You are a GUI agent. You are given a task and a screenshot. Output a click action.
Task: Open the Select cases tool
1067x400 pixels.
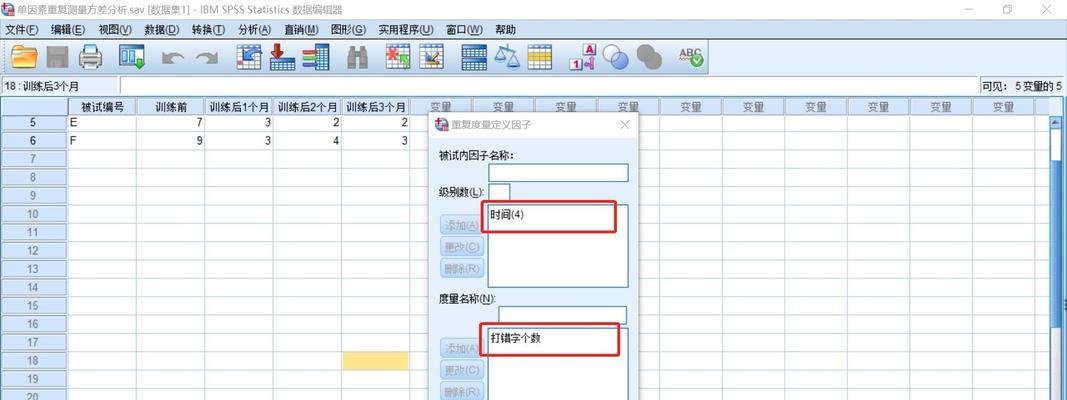(x=540, y=57)
